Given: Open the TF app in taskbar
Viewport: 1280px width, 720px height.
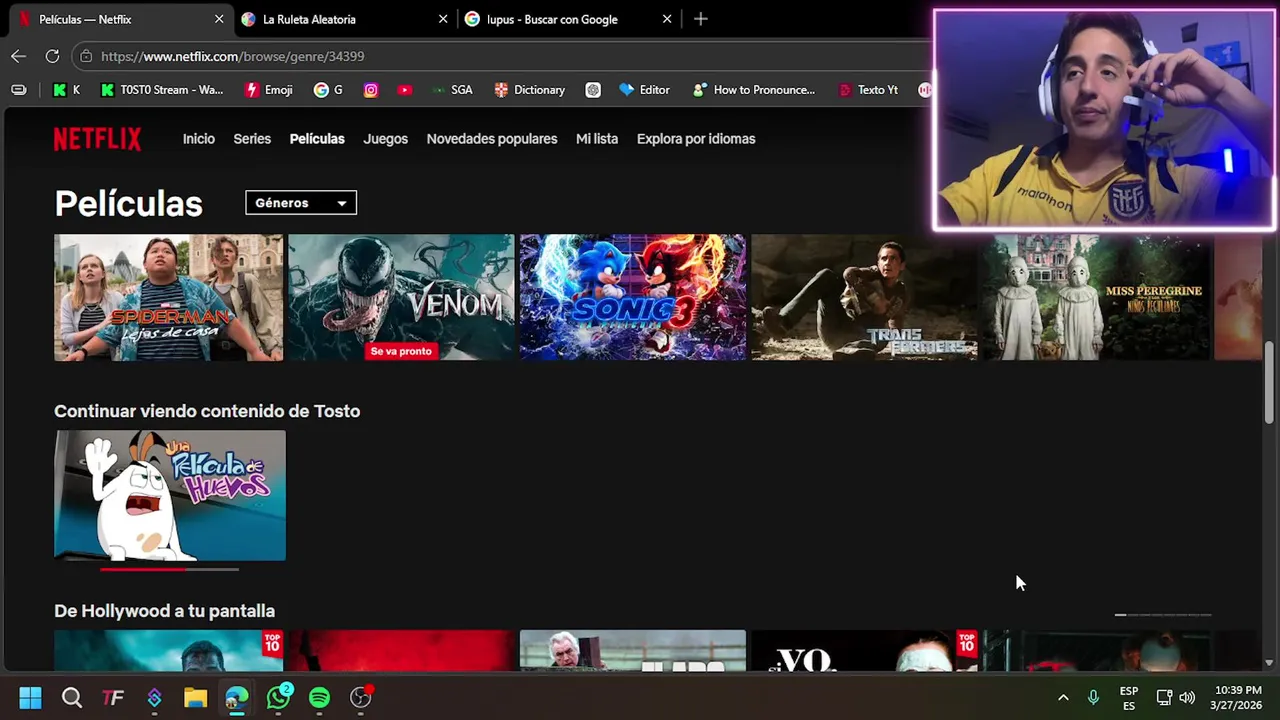Looking at the screenshot, I should pos(113,697).
